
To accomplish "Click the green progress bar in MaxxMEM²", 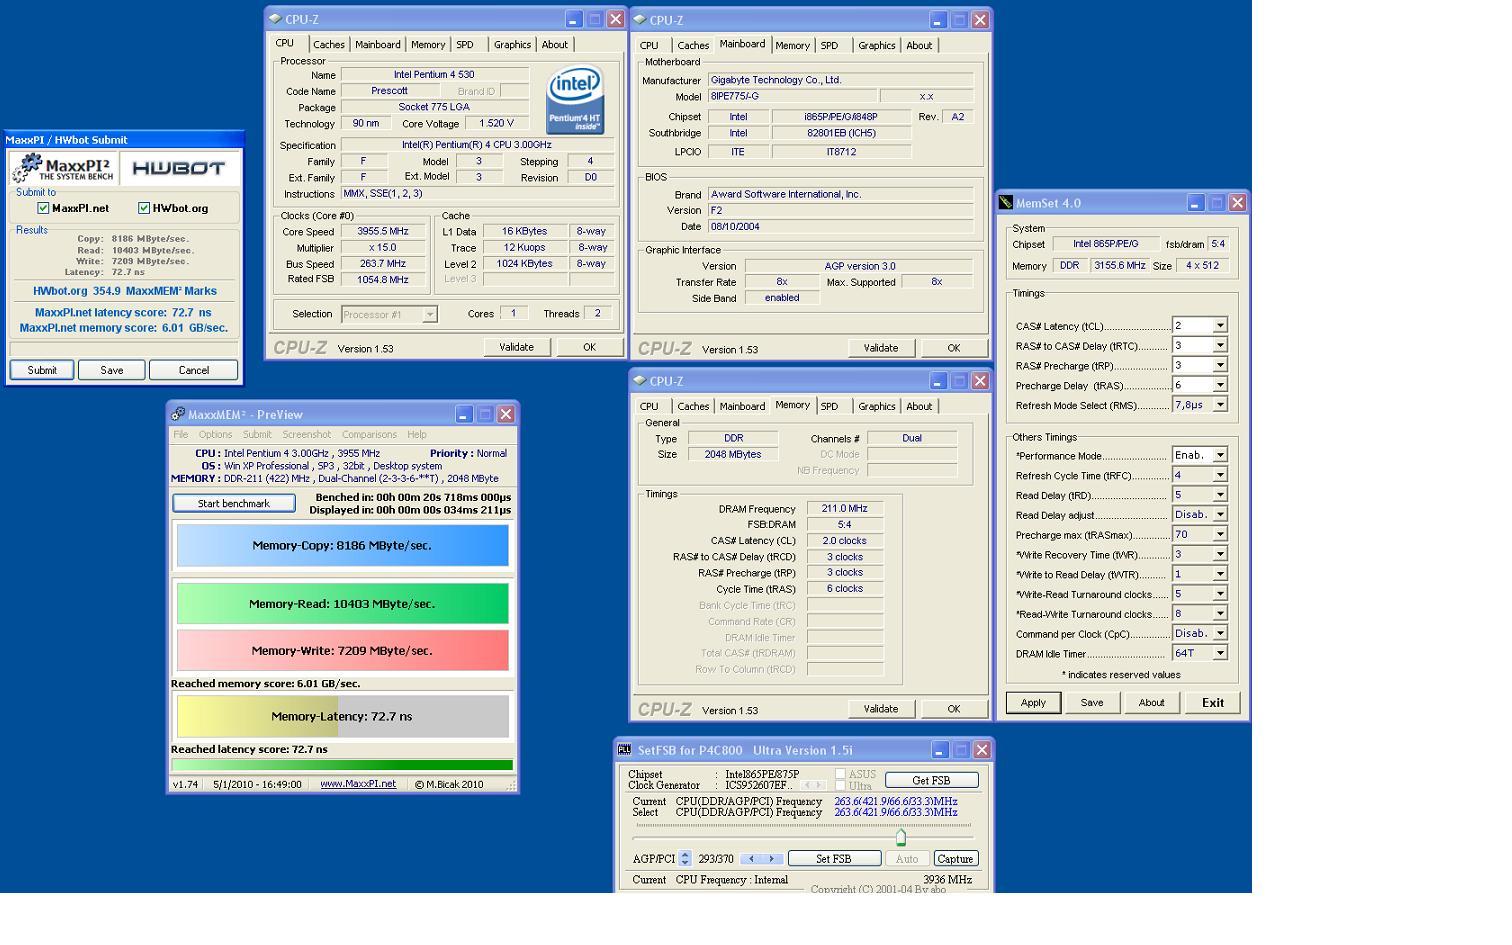I will 342,765.
